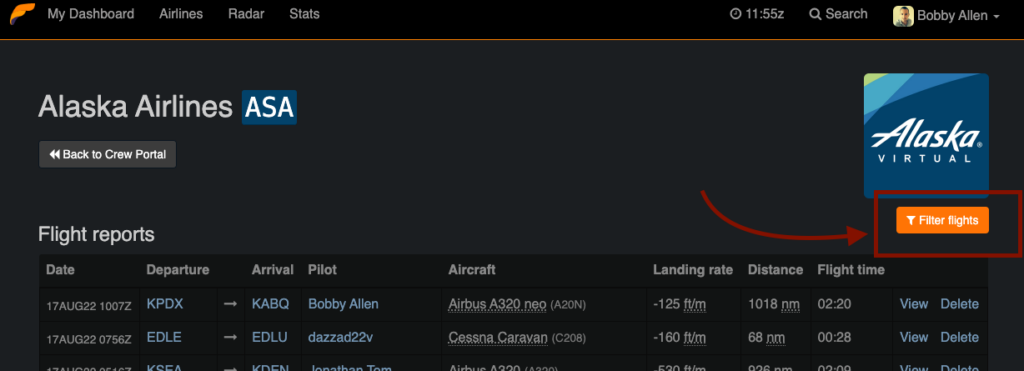Open EDLU arrival airport link
This screenshot has width=1024, height=371.
[270, 337]
